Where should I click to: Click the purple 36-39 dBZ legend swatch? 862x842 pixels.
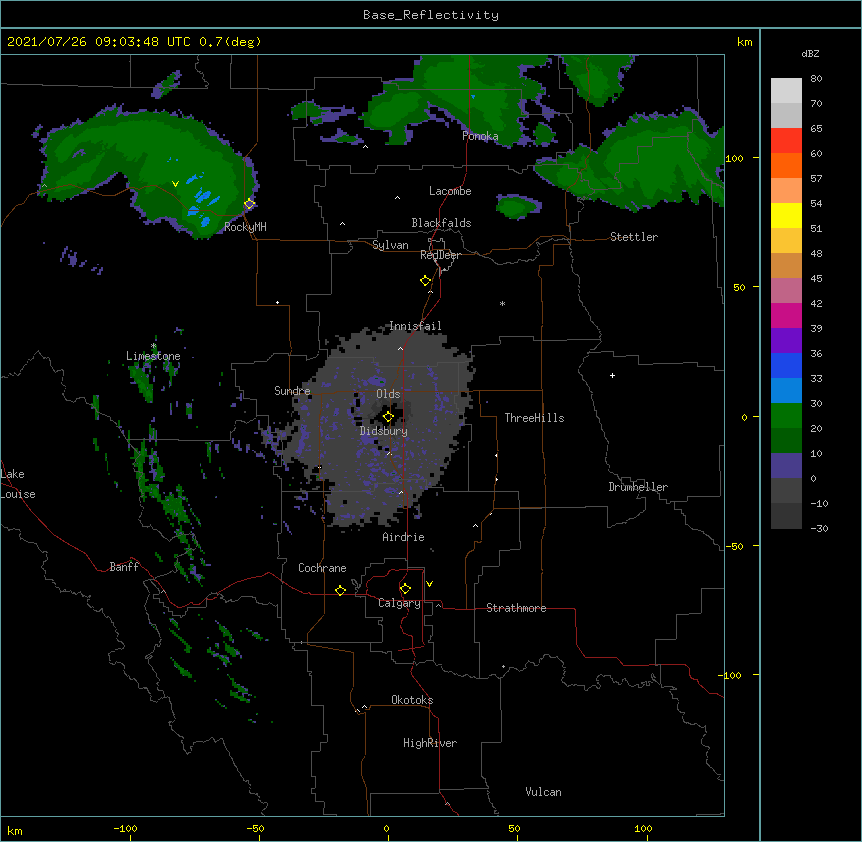click(x=786, y=341)
